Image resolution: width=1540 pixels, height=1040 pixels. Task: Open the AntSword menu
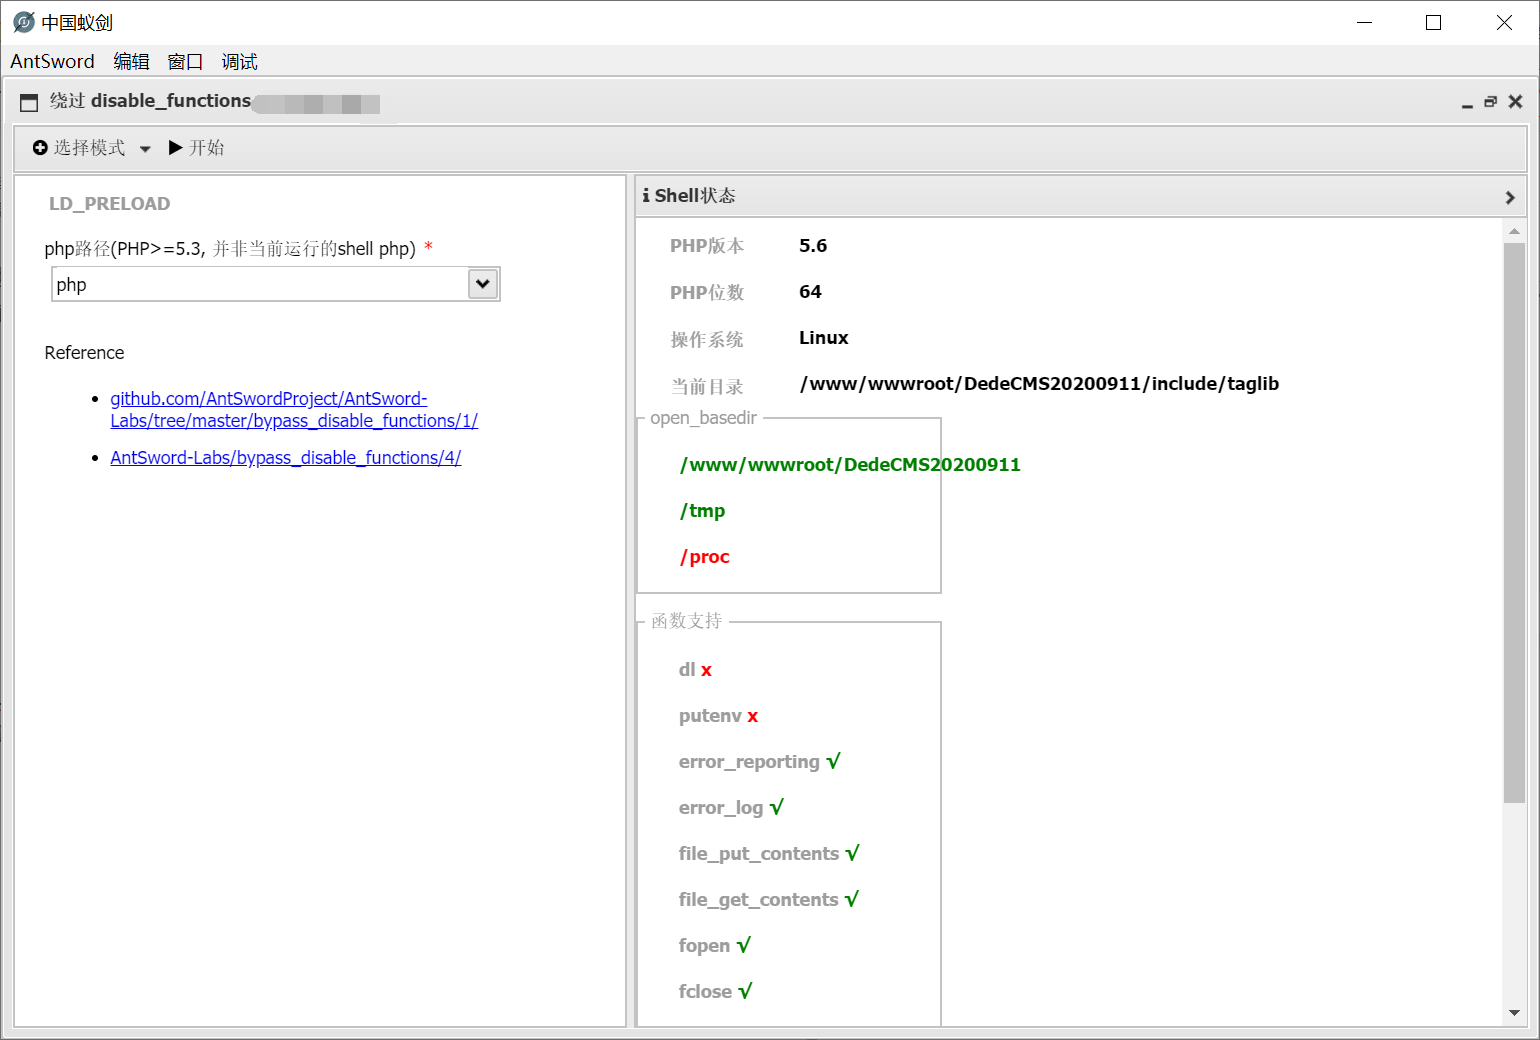click(52, 61)
